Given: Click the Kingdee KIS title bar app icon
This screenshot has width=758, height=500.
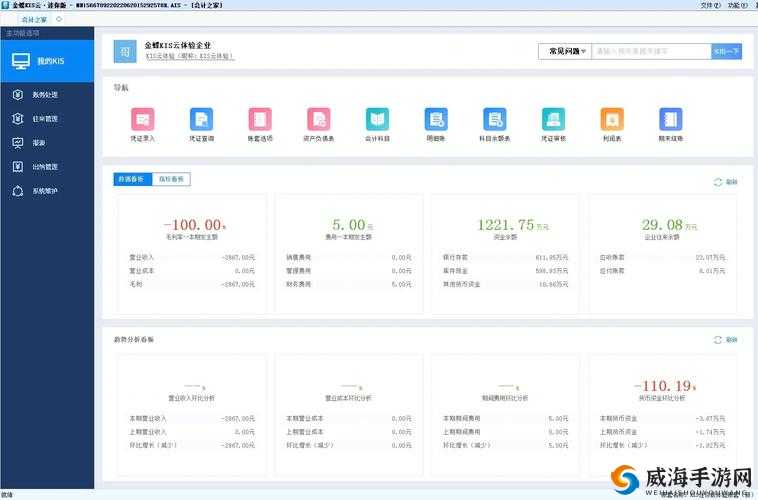Looking at the screenshot, I should (5, 5).
